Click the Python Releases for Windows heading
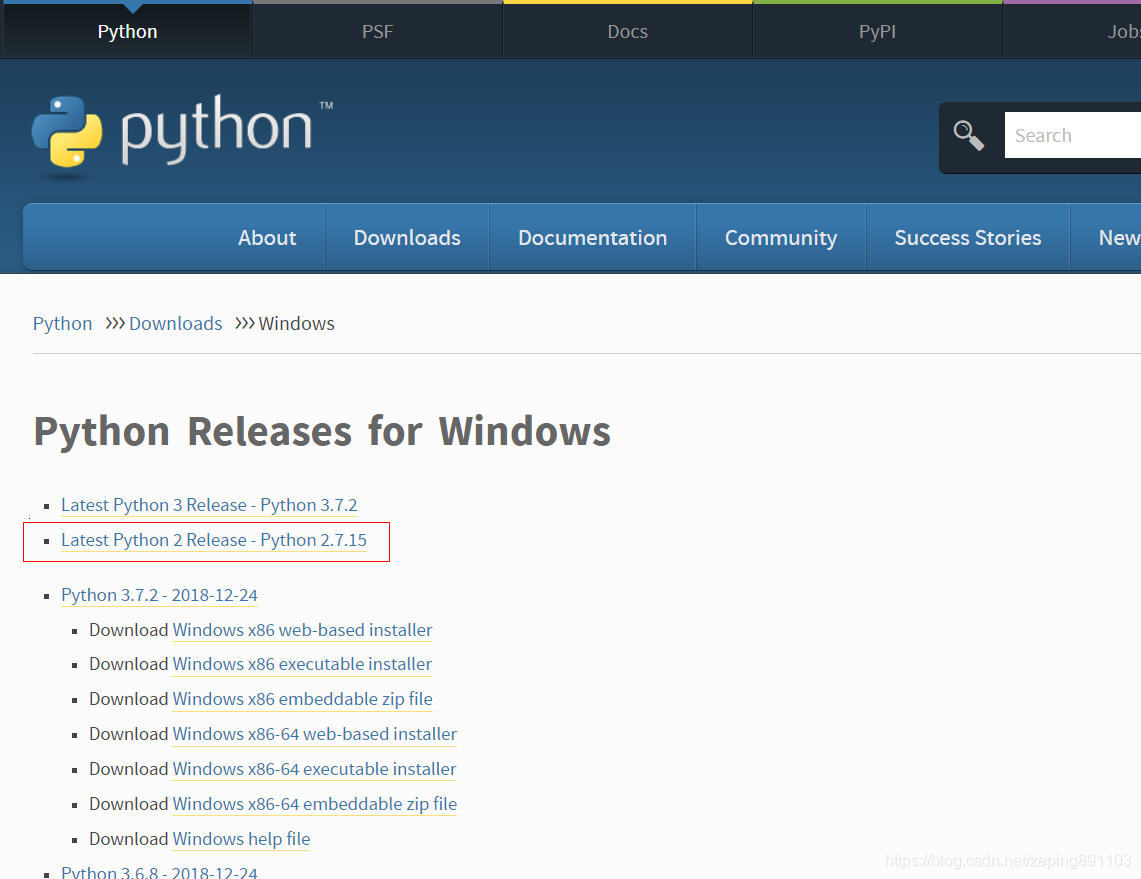This screenshot has height=879, width=1141. click(322, 431)
